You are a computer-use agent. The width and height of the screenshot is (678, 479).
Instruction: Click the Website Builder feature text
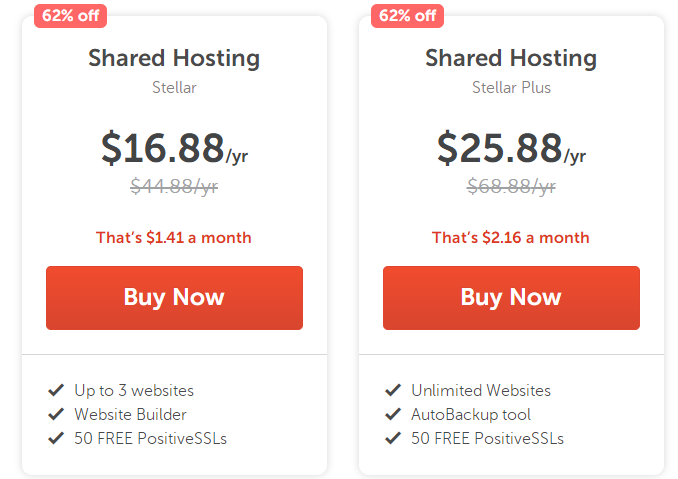tap(130, 414)
